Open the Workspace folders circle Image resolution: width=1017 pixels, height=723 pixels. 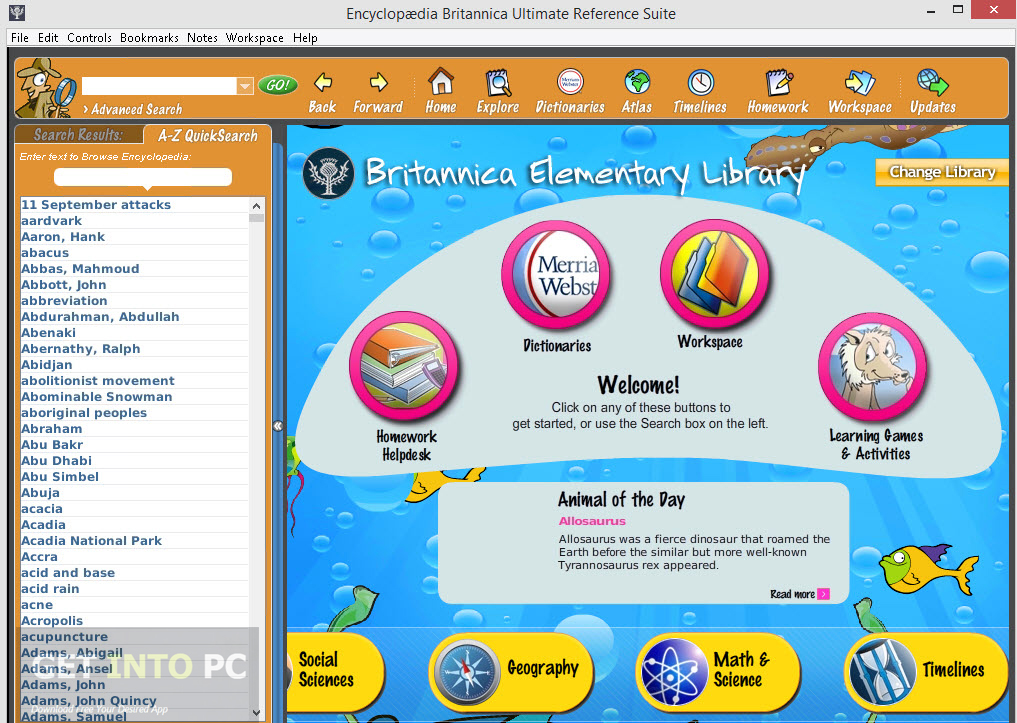[x=715, y=273]
